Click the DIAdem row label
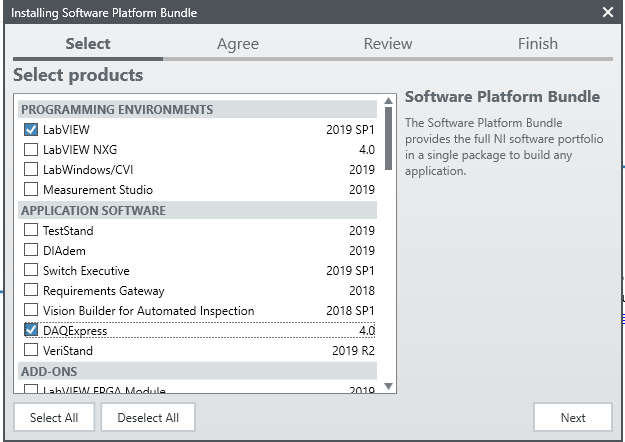625x442 pixels. click(x=64, y=251)
